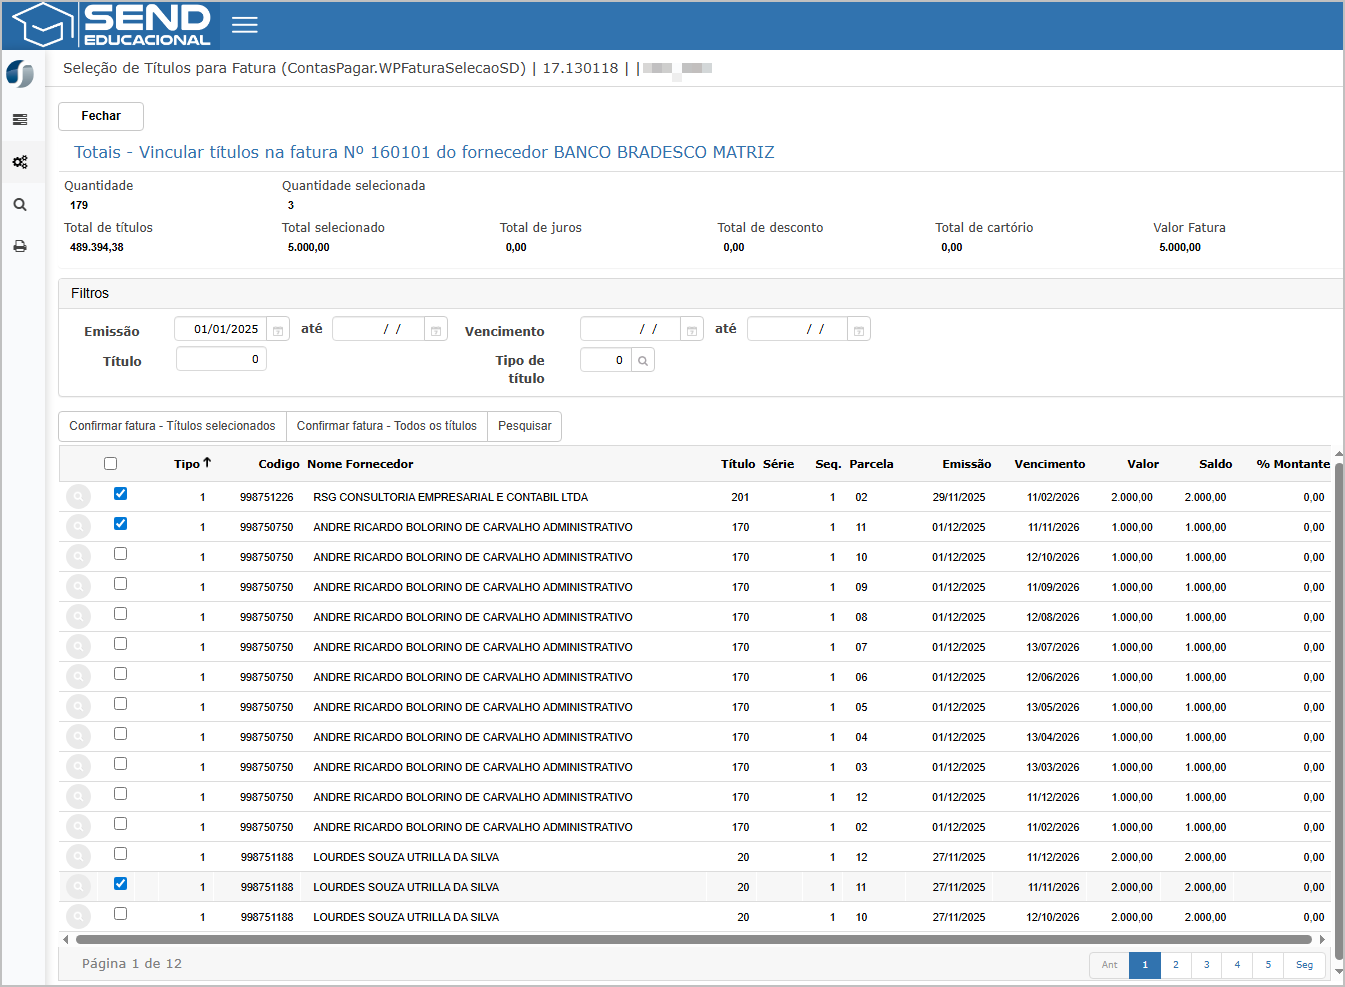Click the printer icon in sidebar
This screenshot has height=987, width=1345.
pyautogui.click(x=20, y=246)
